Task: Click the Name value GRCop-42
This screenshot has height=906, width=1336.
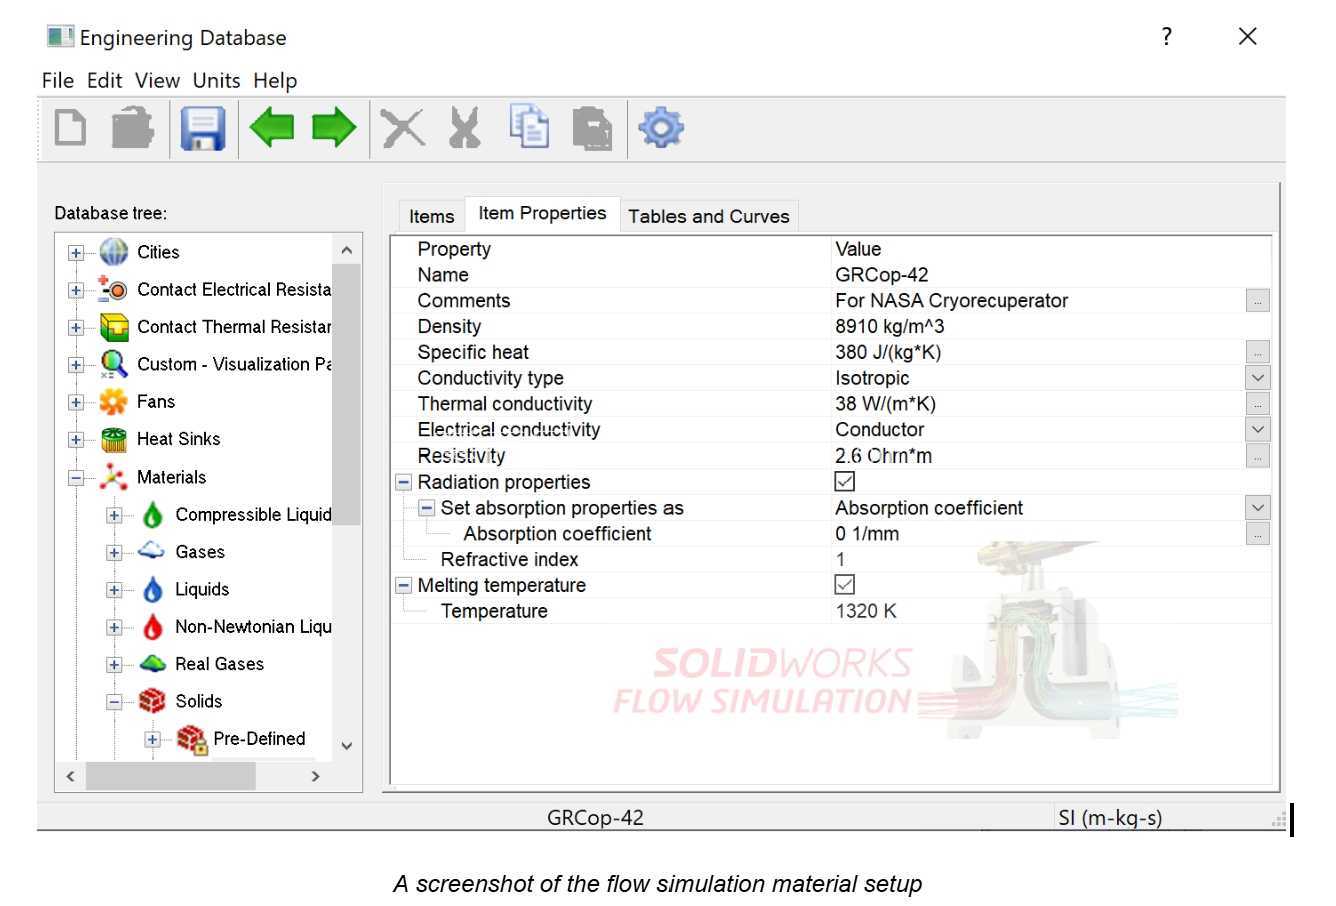Action: tap(882, 275)
